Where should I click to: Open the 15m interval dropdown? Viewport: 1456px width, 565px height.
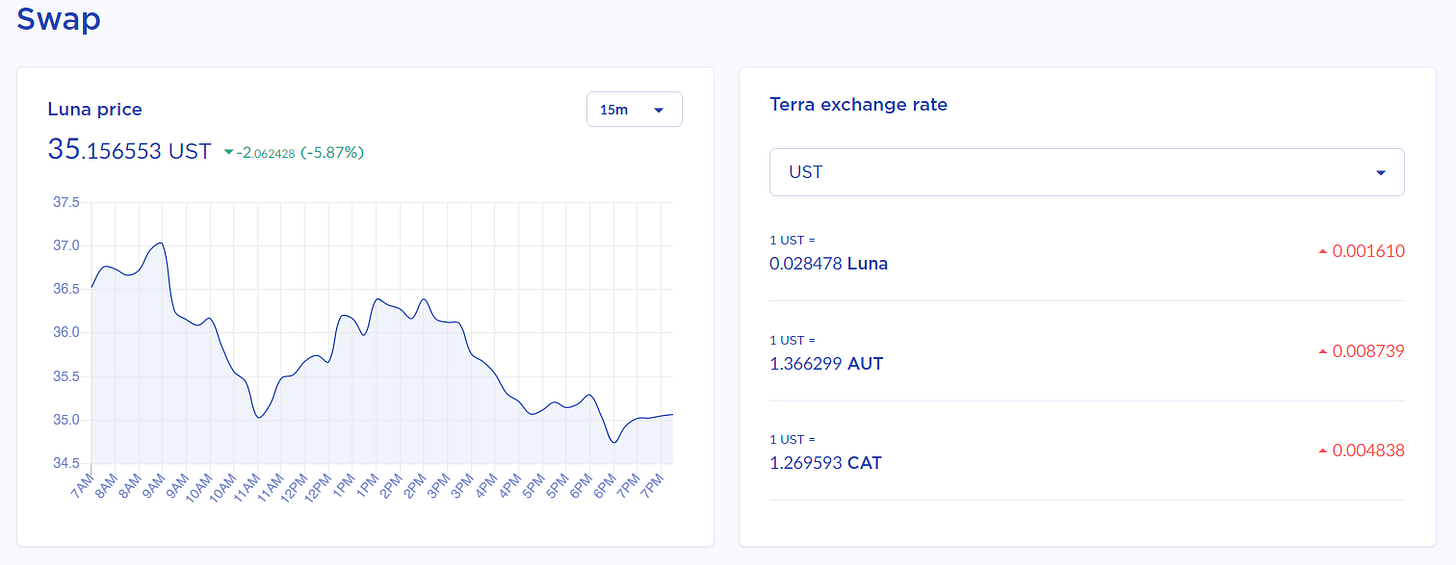634,109
